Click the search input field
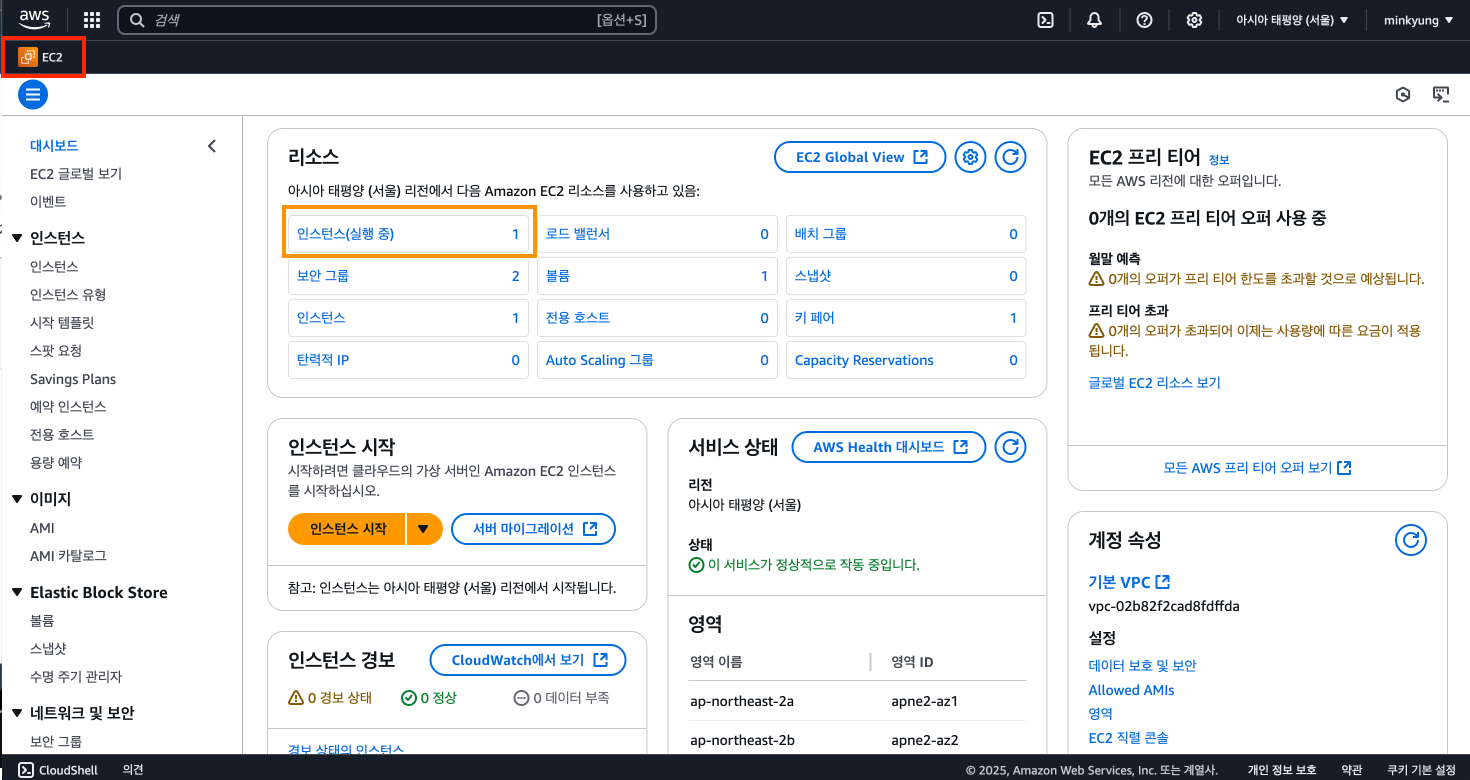The height and width of the screenshot is (780, 1470). pos(387,20)
